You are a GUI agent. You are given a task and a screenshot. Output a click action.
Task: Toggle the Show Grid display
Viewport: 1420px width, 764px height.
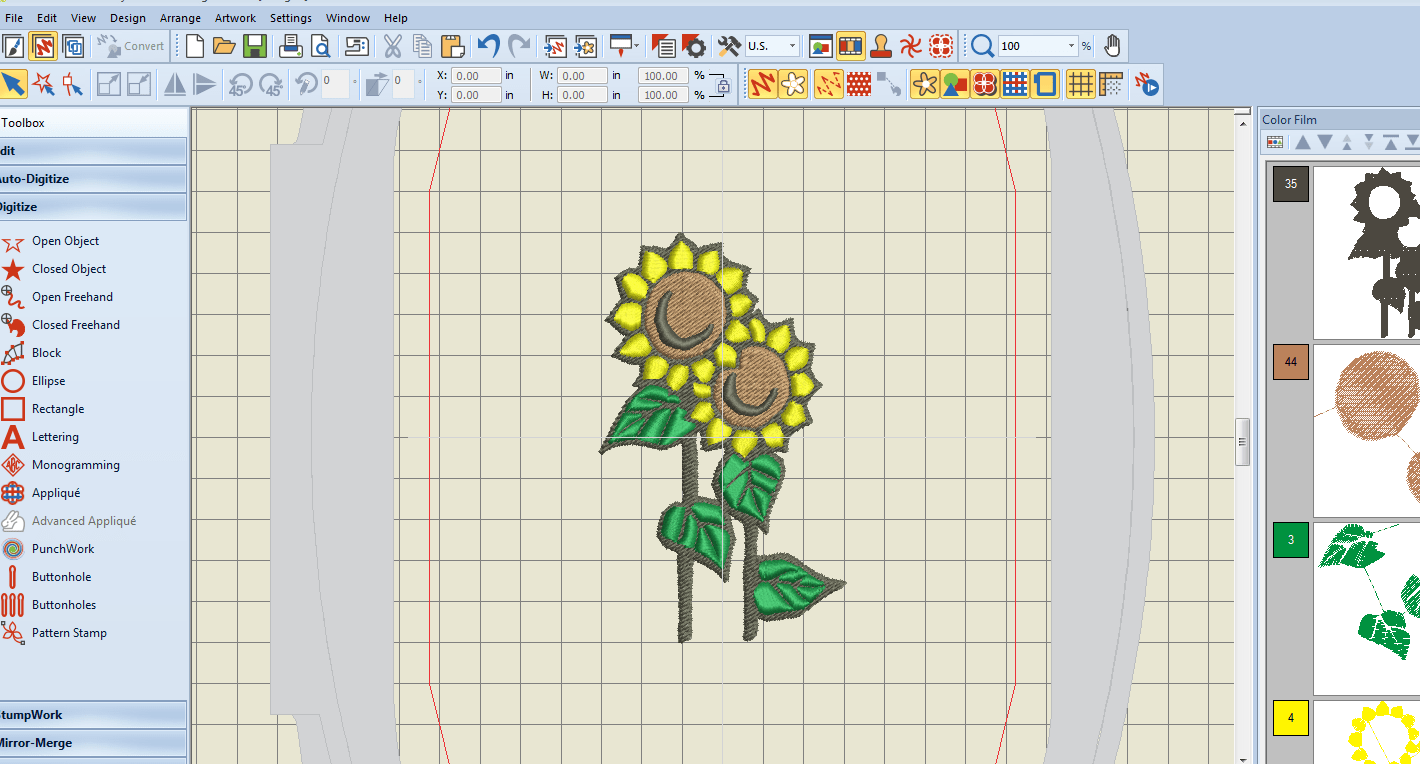[1080, 84]
